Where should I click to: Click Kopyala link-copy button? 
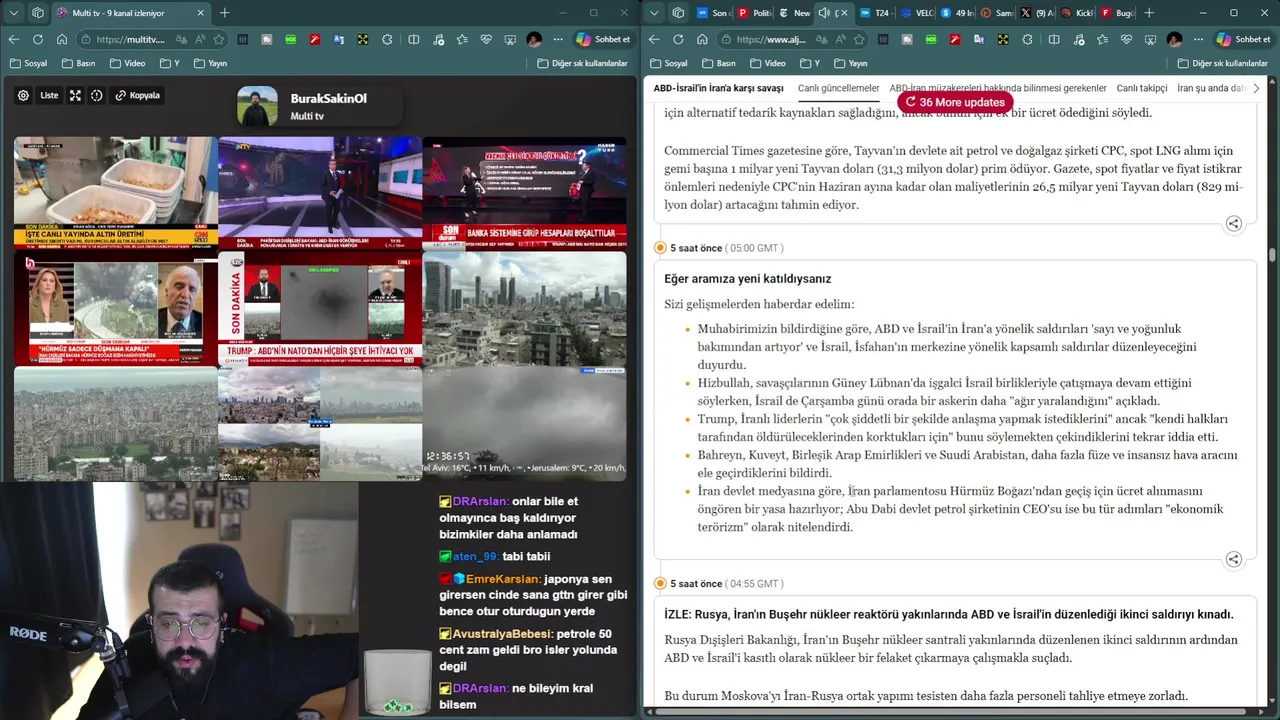coord(138,96)
